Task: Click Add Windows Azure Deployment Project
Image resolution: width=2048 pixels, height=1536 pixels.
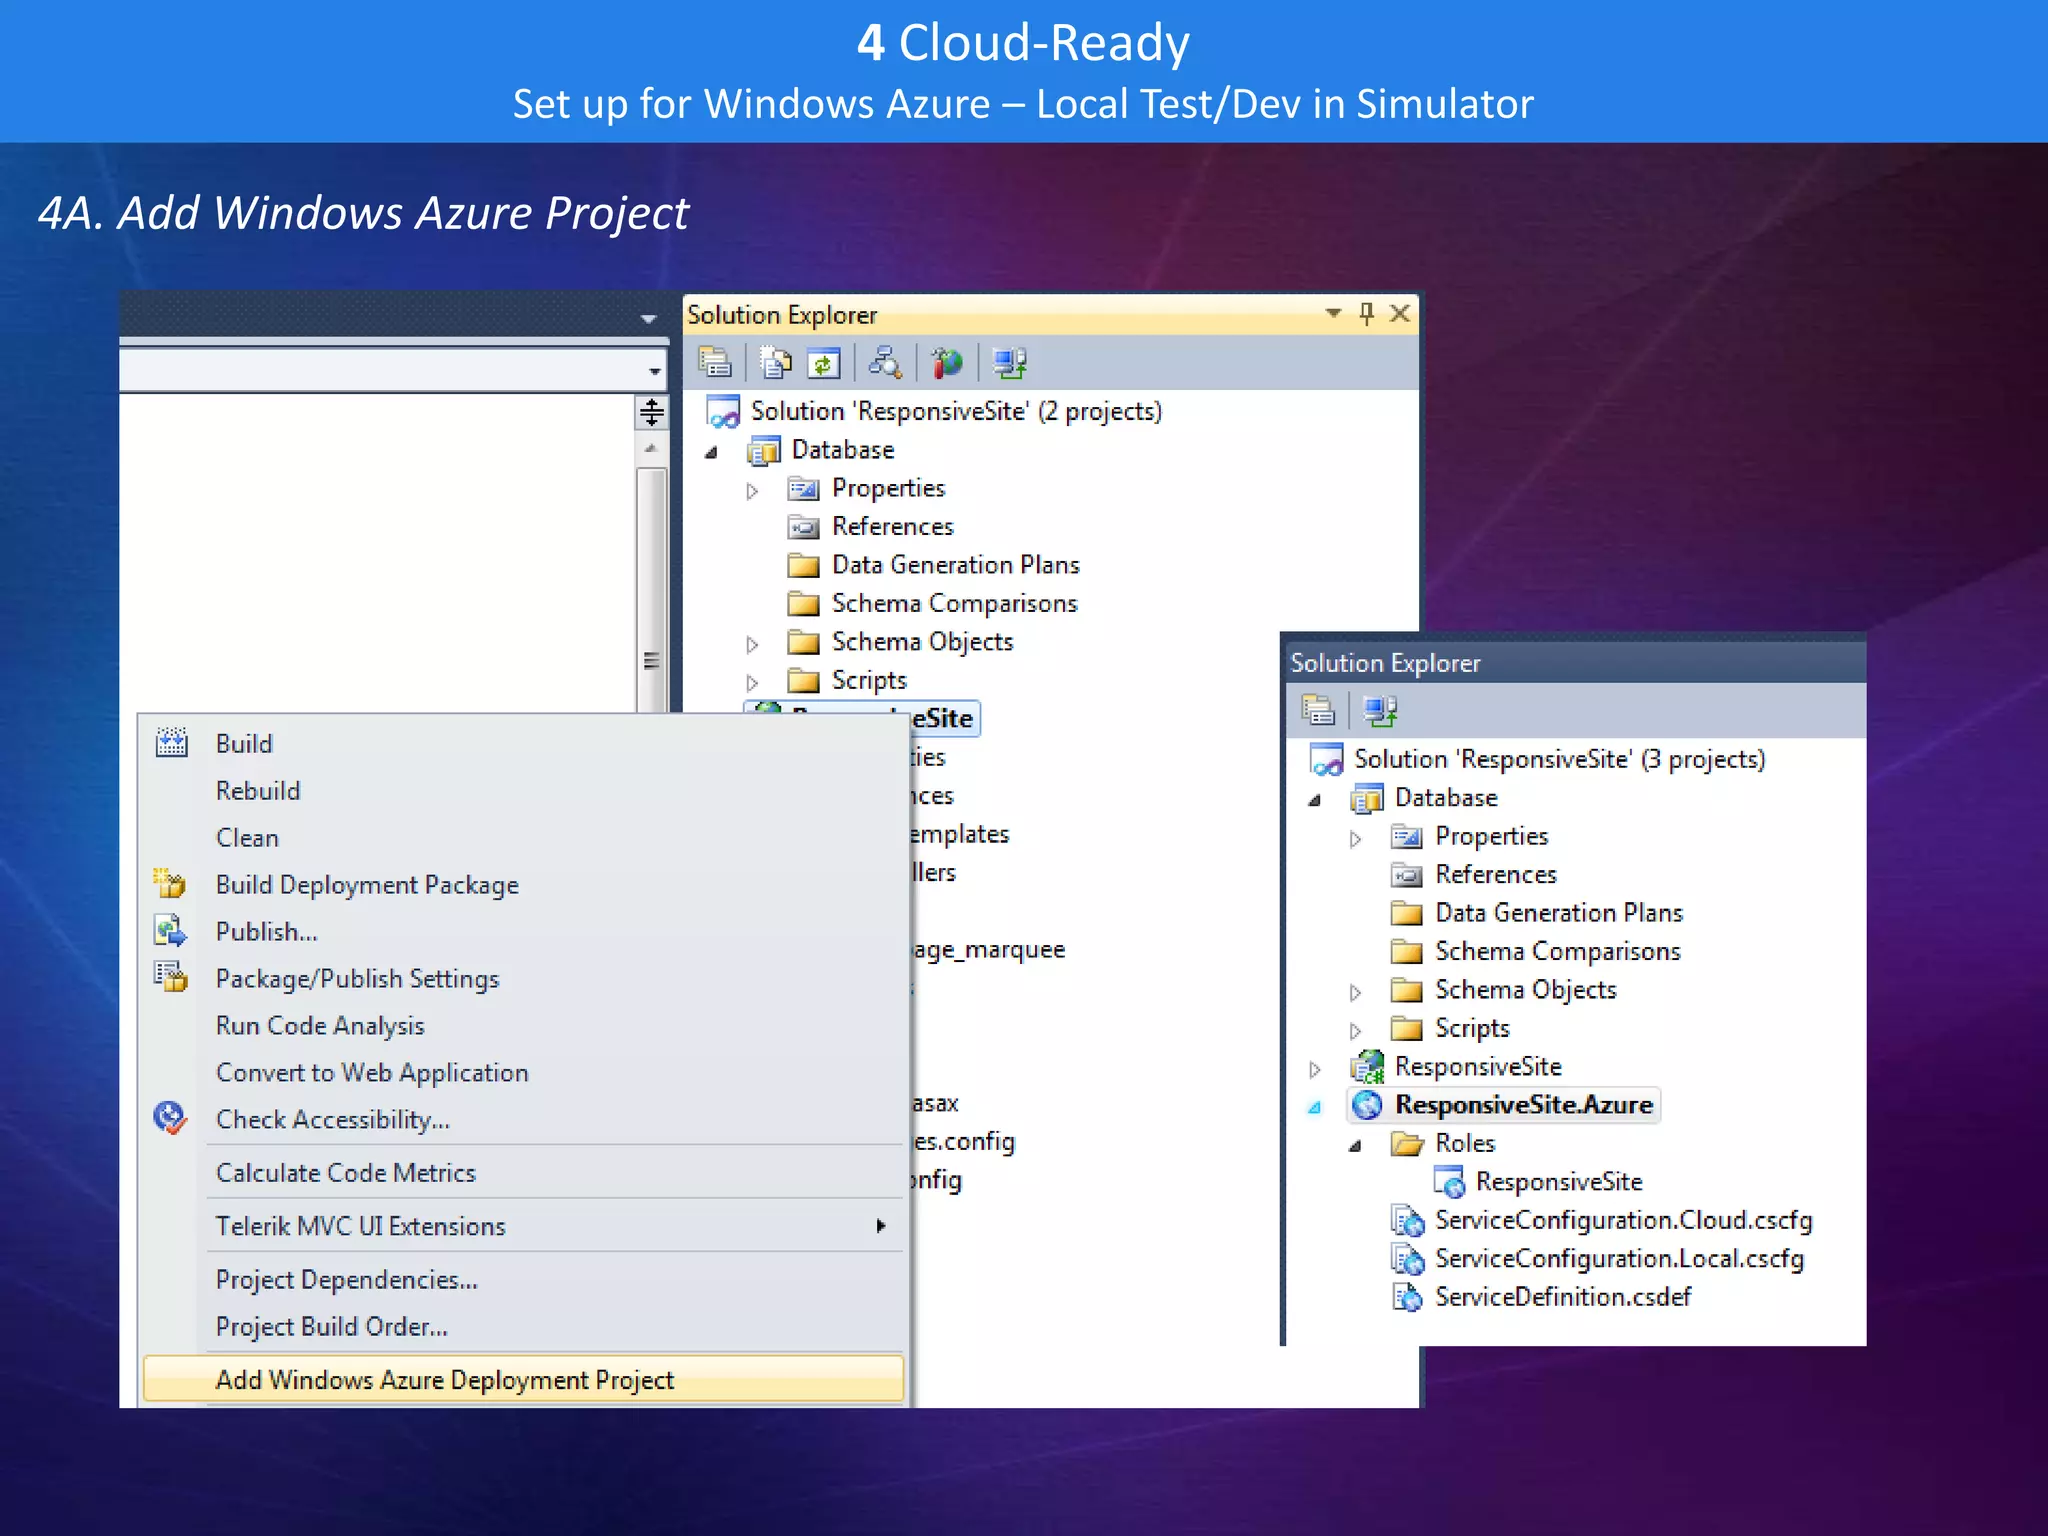Action: click(522, 1379)
